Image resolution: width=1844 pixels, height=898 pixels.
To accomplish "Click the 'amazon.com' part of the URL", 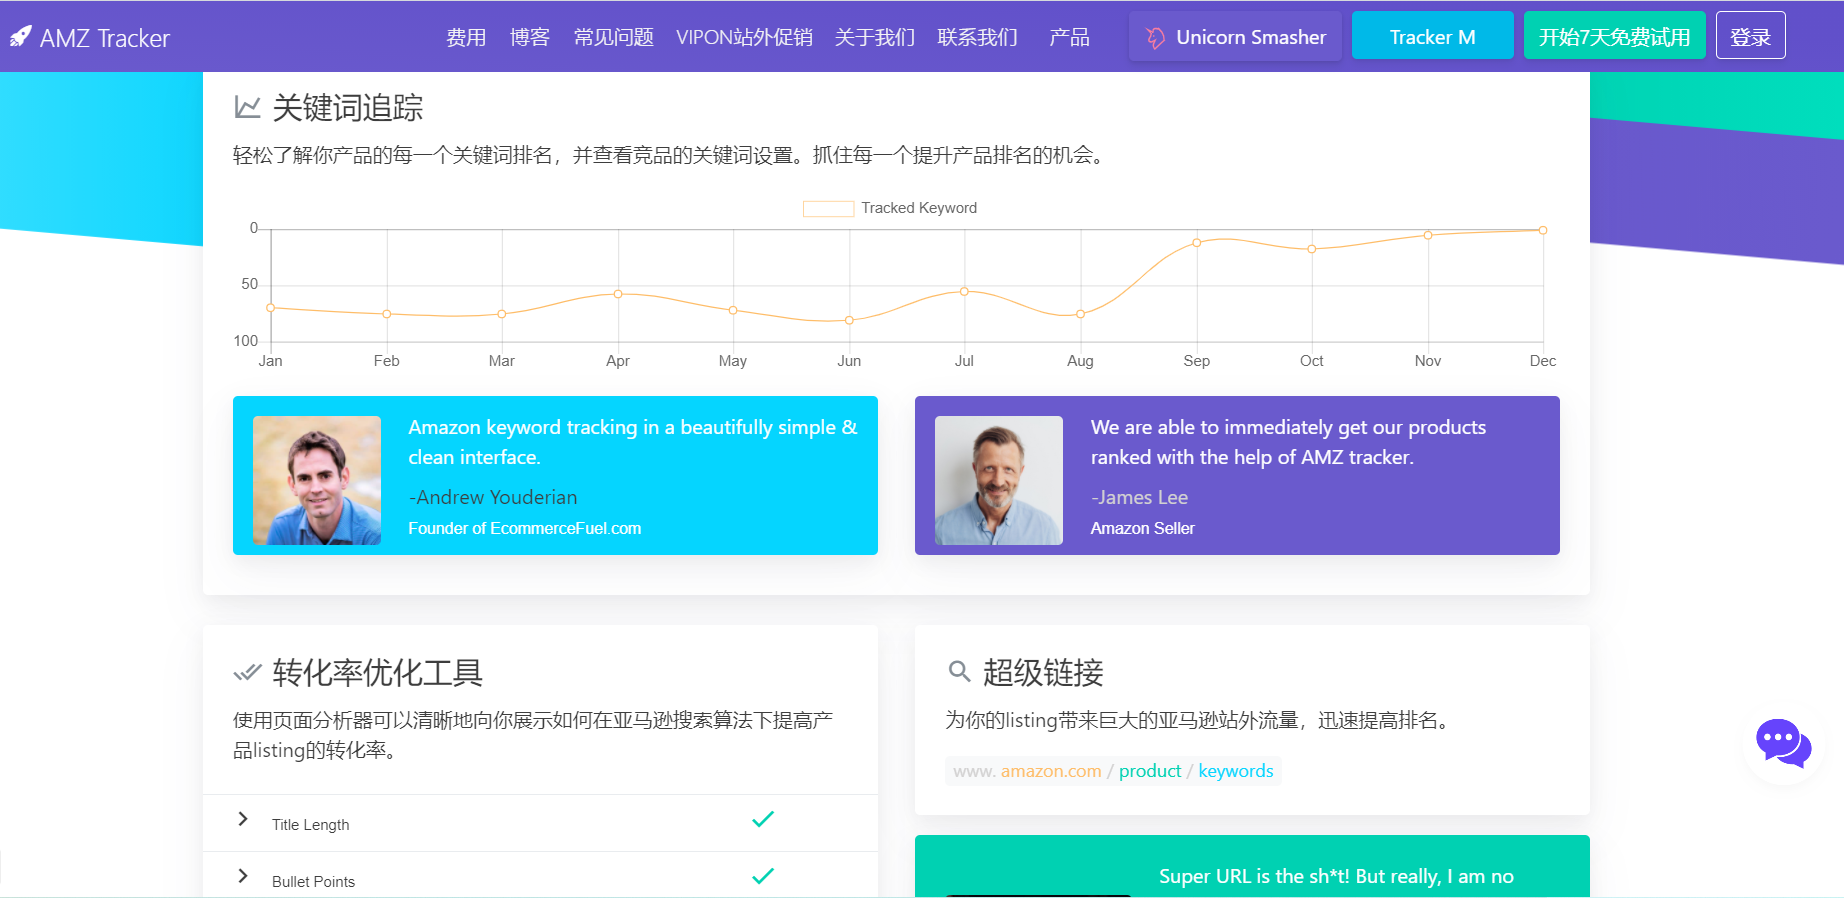I will [1051, 771].
